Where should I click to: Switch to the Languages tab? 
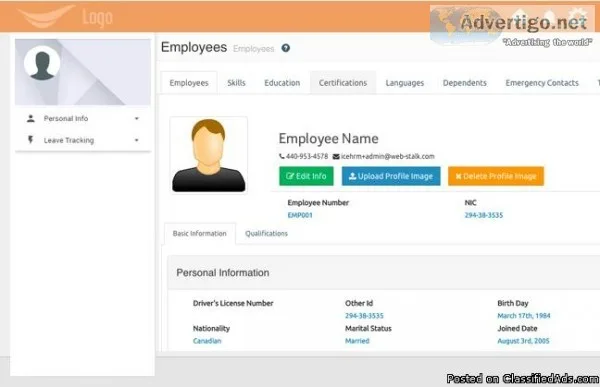click(x=404, y=83)
